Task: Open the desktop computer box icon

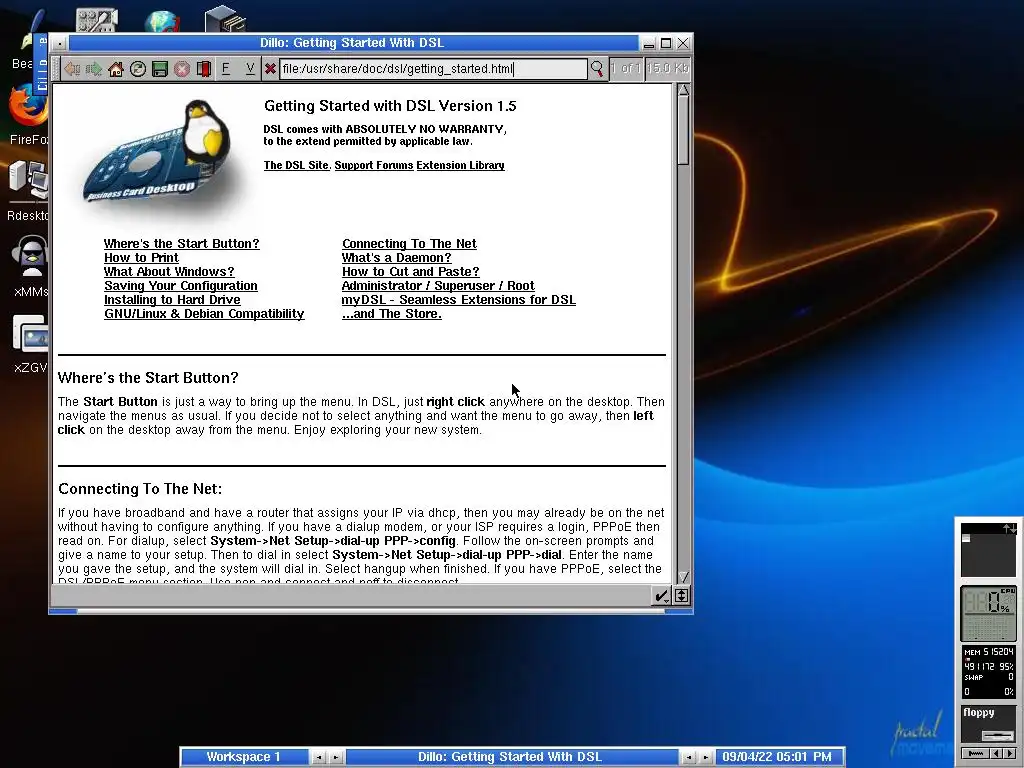Action: pos(225,18)
